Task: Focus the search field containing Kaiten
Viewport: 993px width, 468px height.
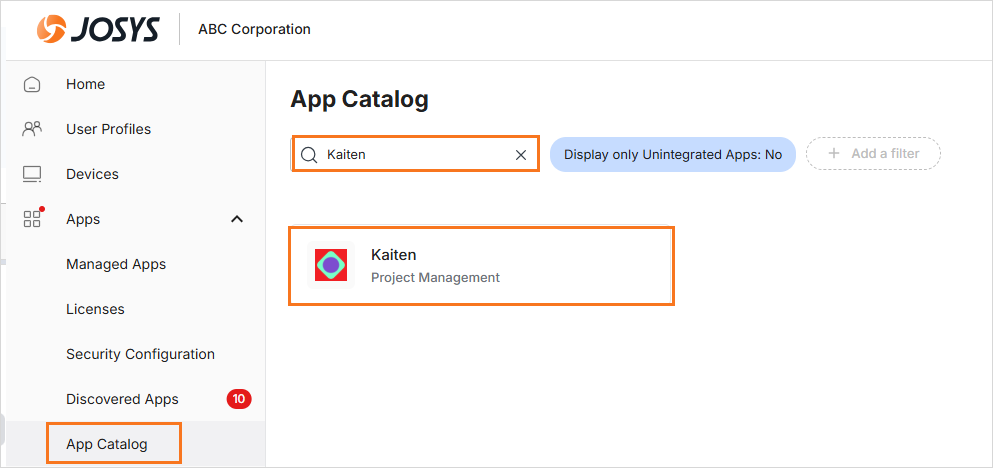Action: 415,153
